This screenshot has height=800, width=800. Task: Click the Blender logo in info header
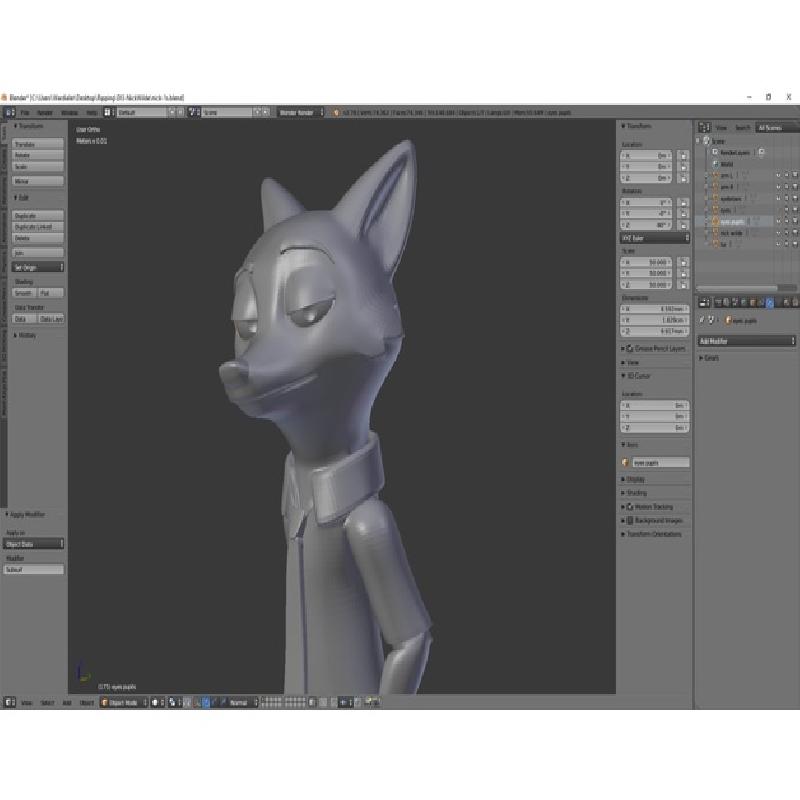335,112
